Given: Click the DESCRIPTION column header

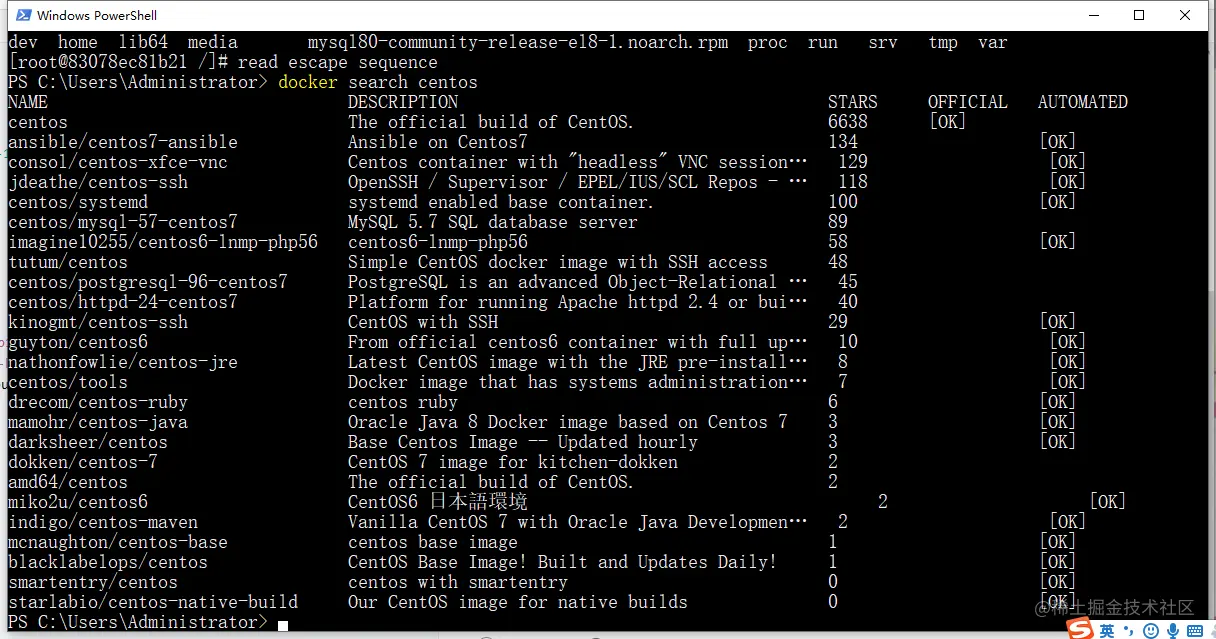Looking at the screenshot, I should pyautogui.click(x=403, y=102).
